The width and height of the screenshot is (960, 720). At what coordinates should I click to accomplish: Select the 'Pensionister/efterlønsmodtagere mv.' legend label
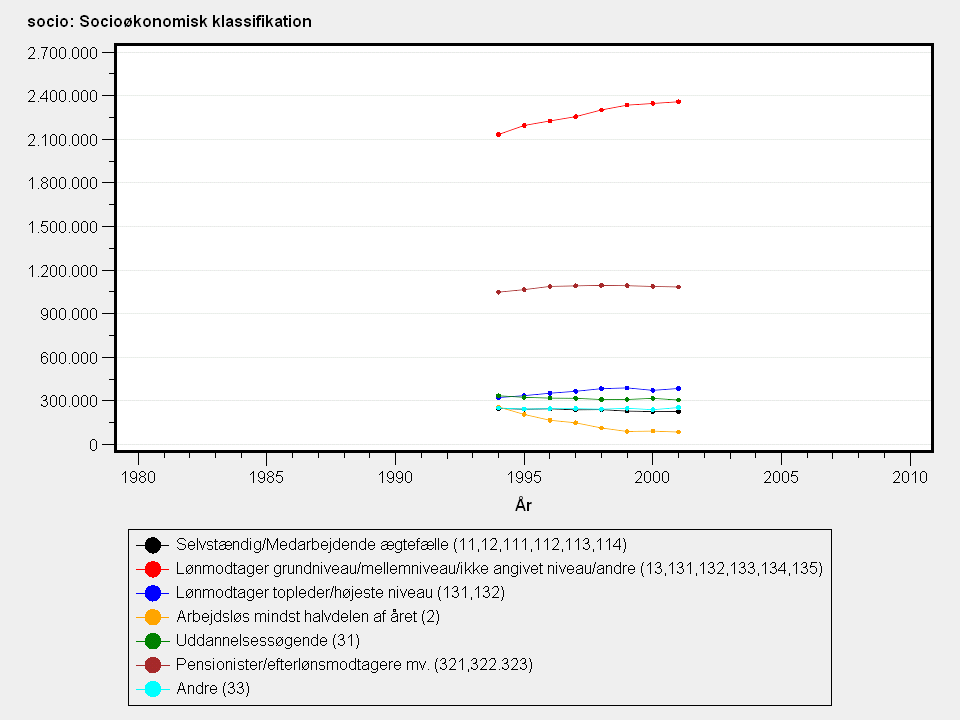354,665
